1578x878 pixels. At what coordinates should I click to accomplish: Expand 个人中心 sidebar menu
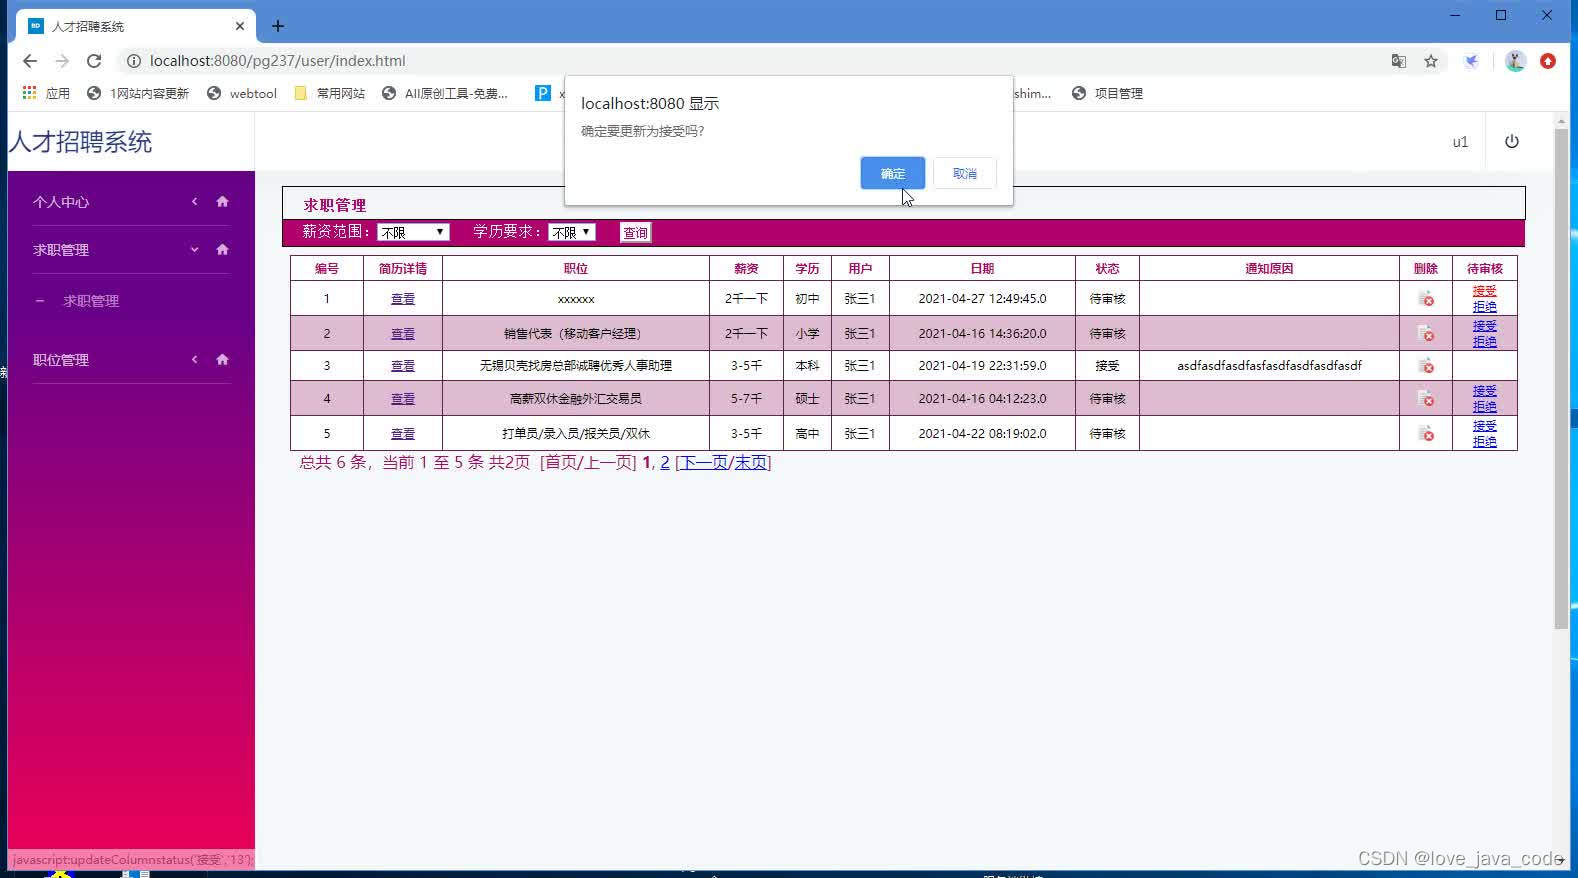point(61,202)
